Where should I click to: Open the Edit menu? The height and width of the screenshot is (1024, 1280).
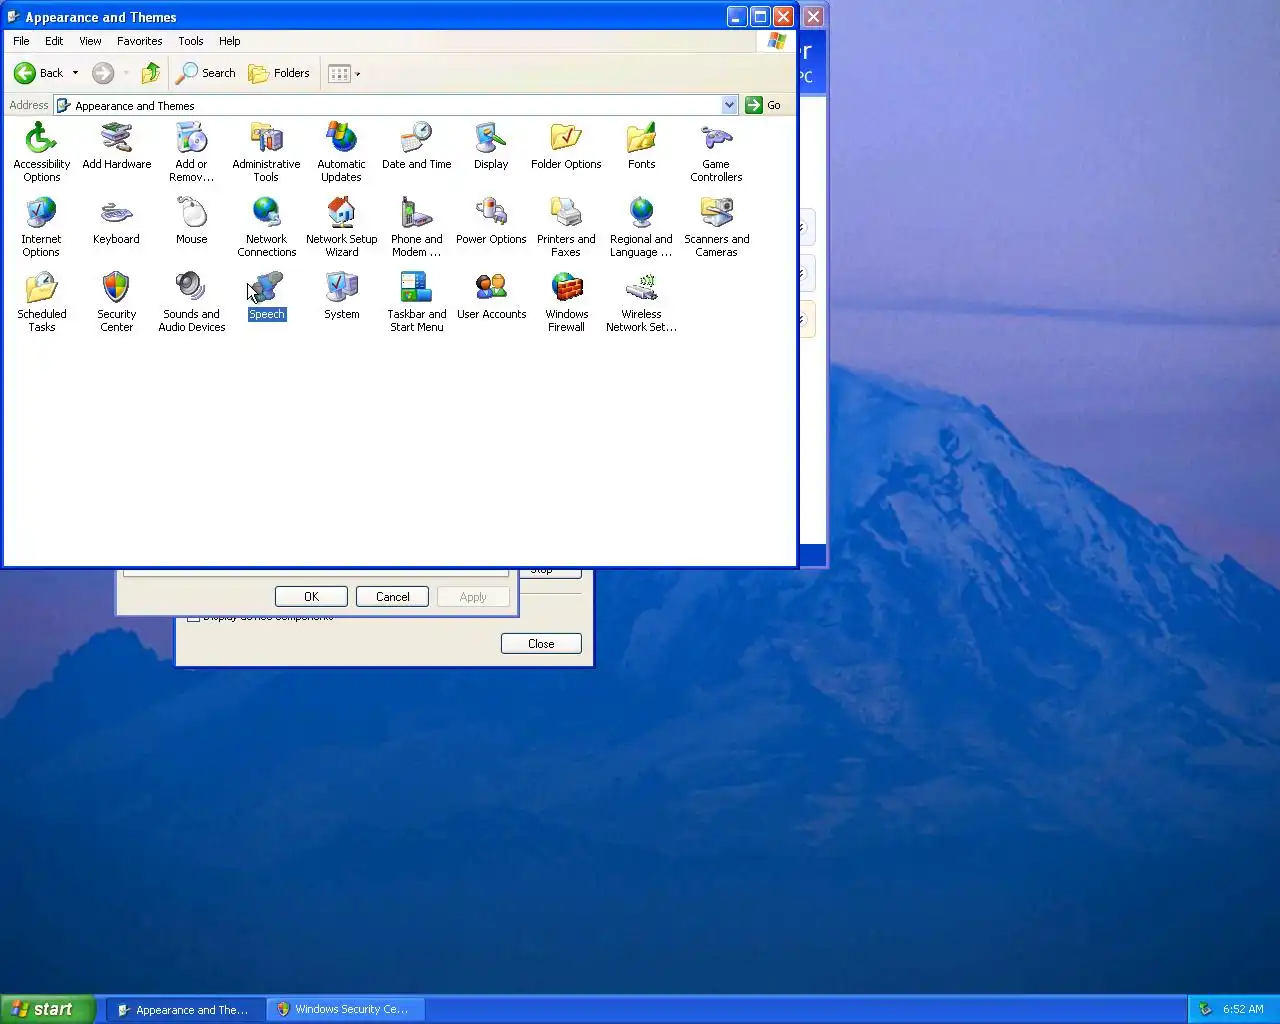(54, 41)
